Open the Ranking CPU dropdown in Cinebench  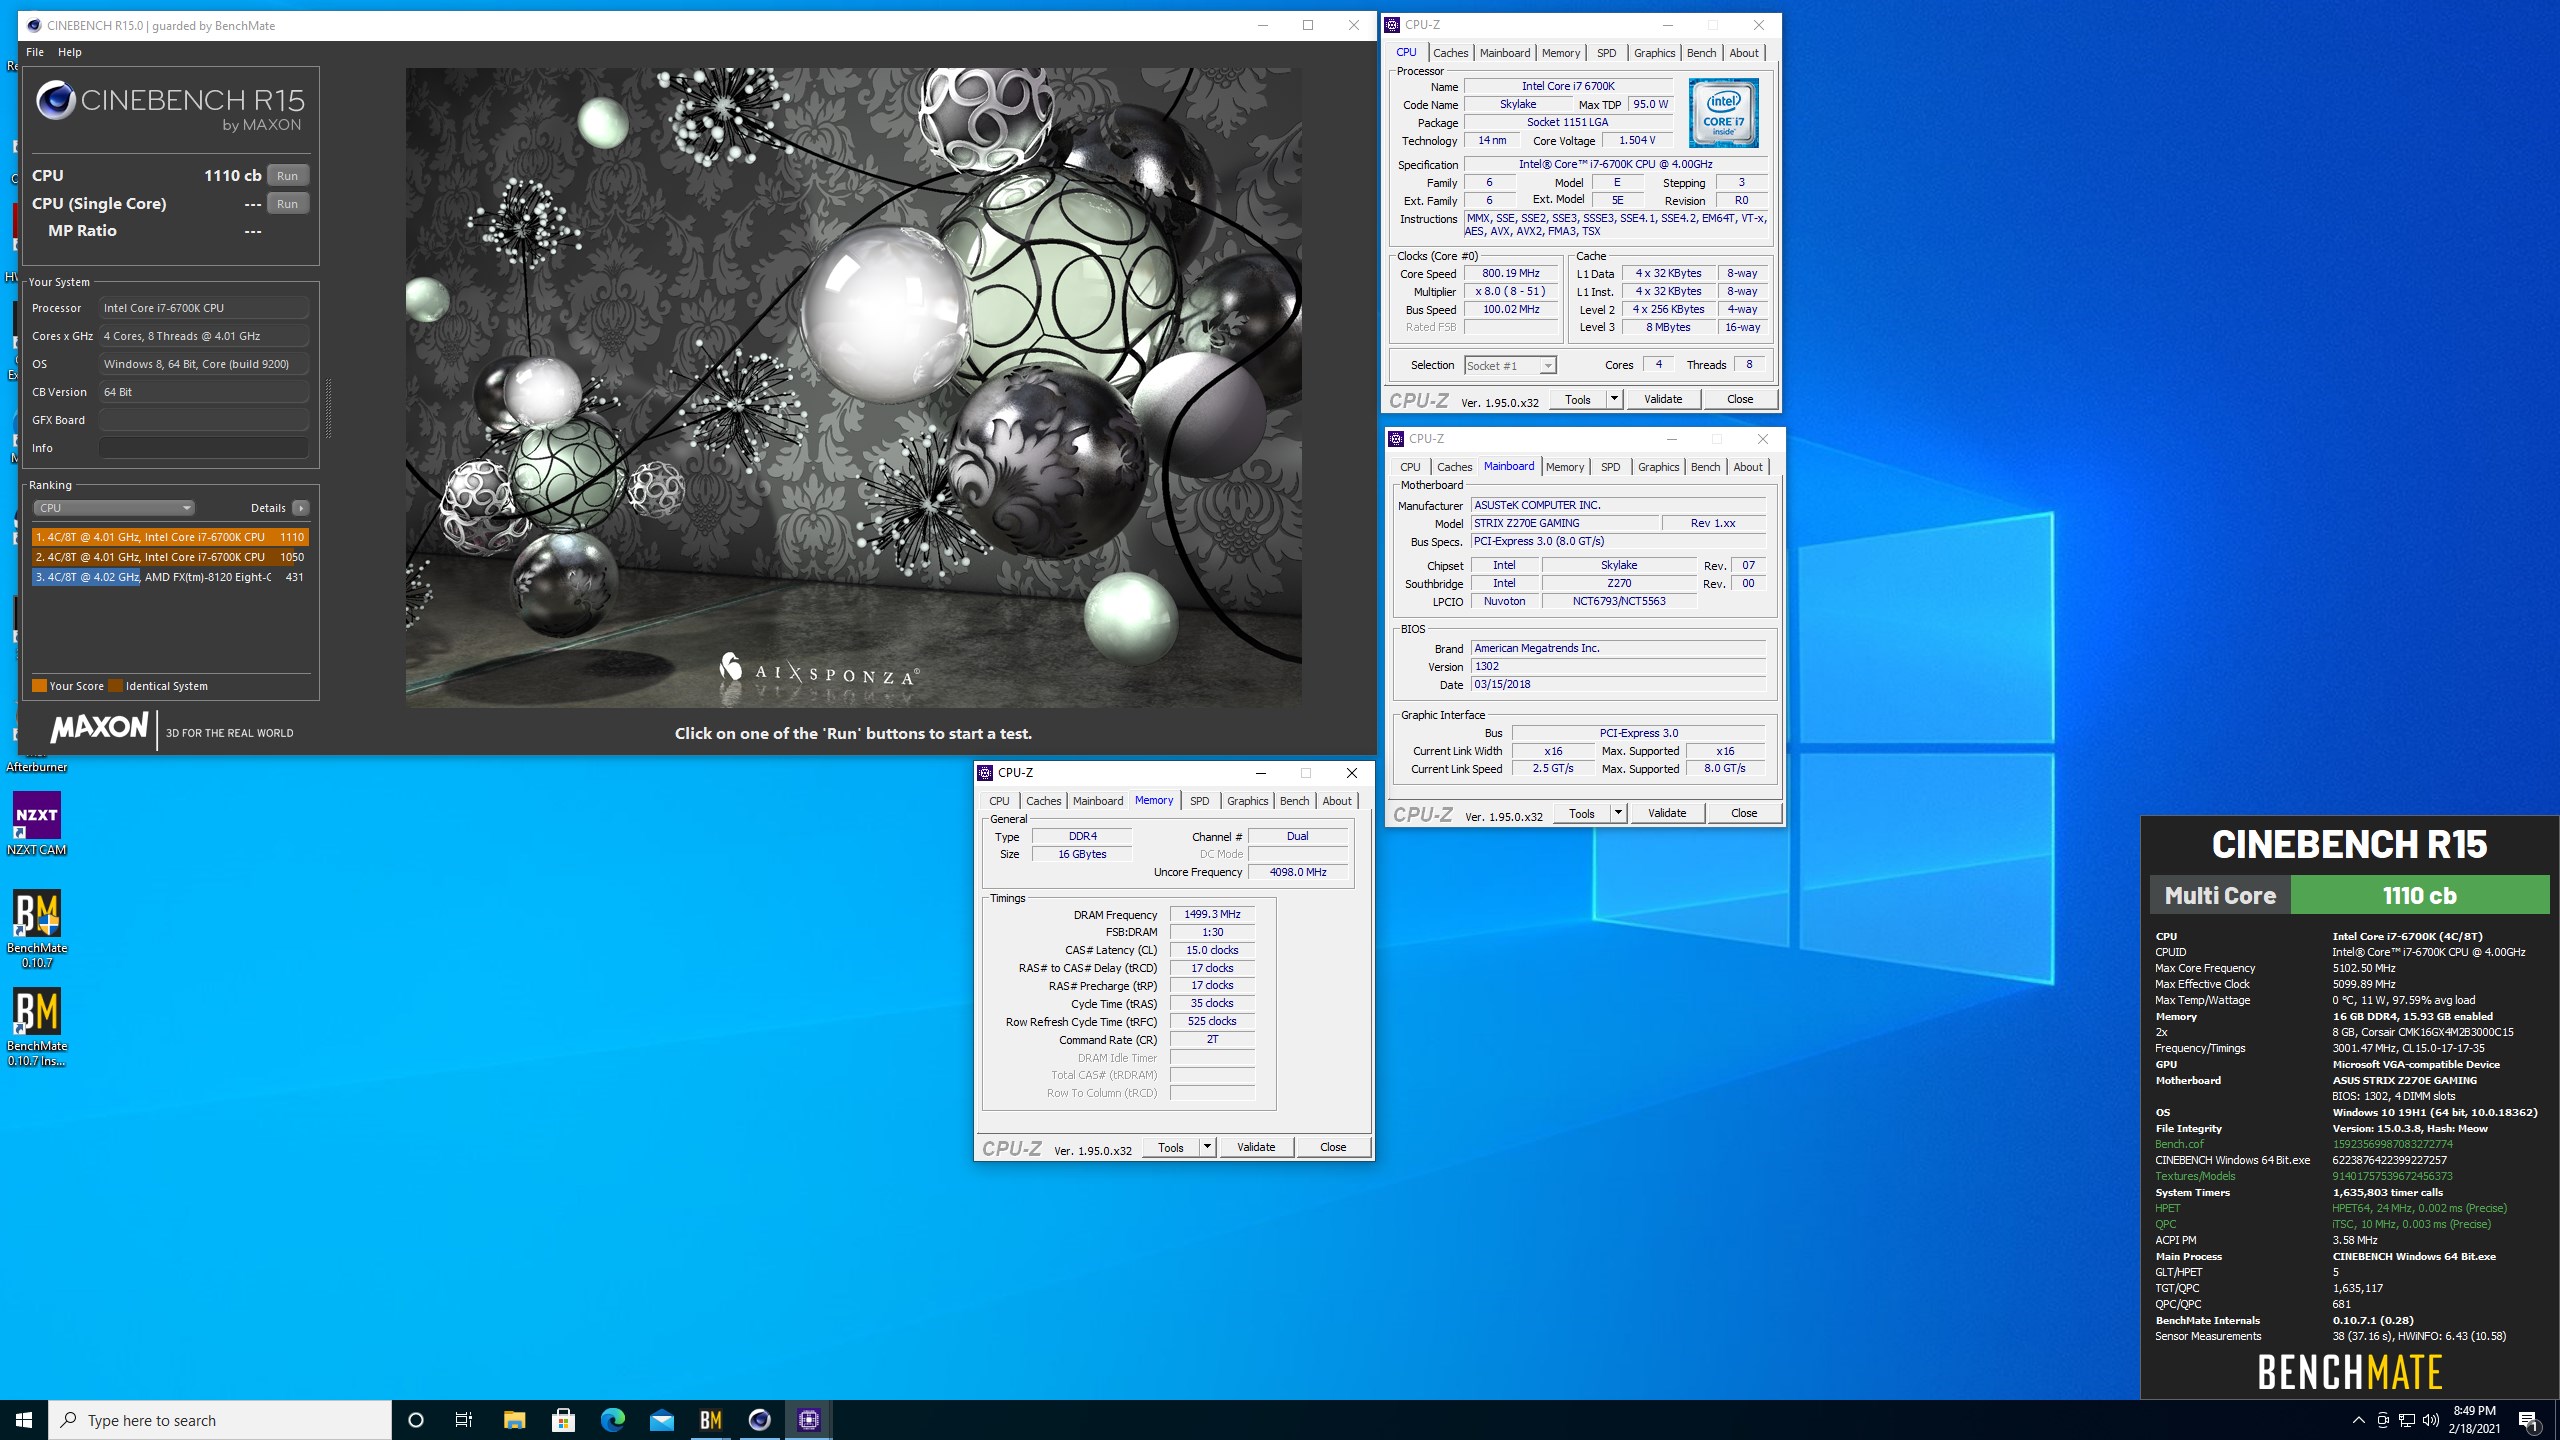point(114,508)
